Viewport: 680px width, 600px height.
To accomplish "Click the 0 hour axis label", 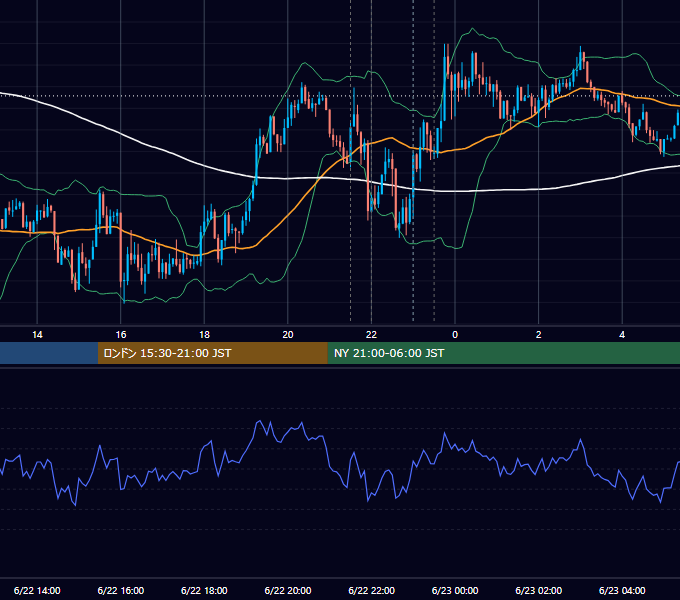I will [455, 335].
